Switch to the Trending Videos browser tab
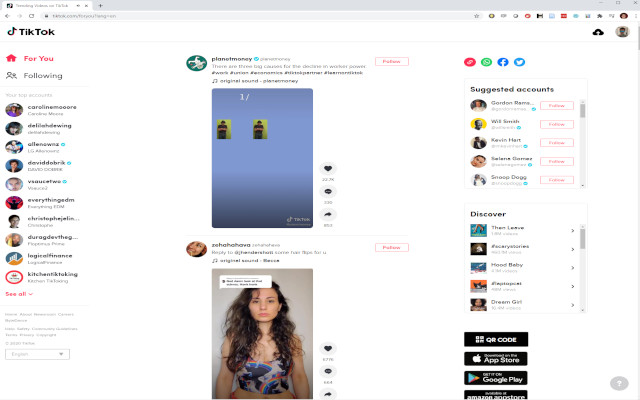Image resolution: width=640 pixels, height=400 pixels. tap(47, 6)
